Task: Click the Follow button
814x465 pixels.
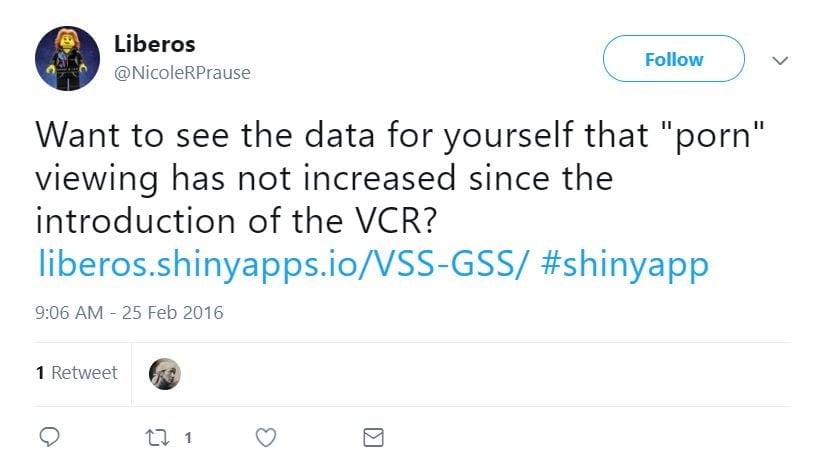Action: click(673, 59)
